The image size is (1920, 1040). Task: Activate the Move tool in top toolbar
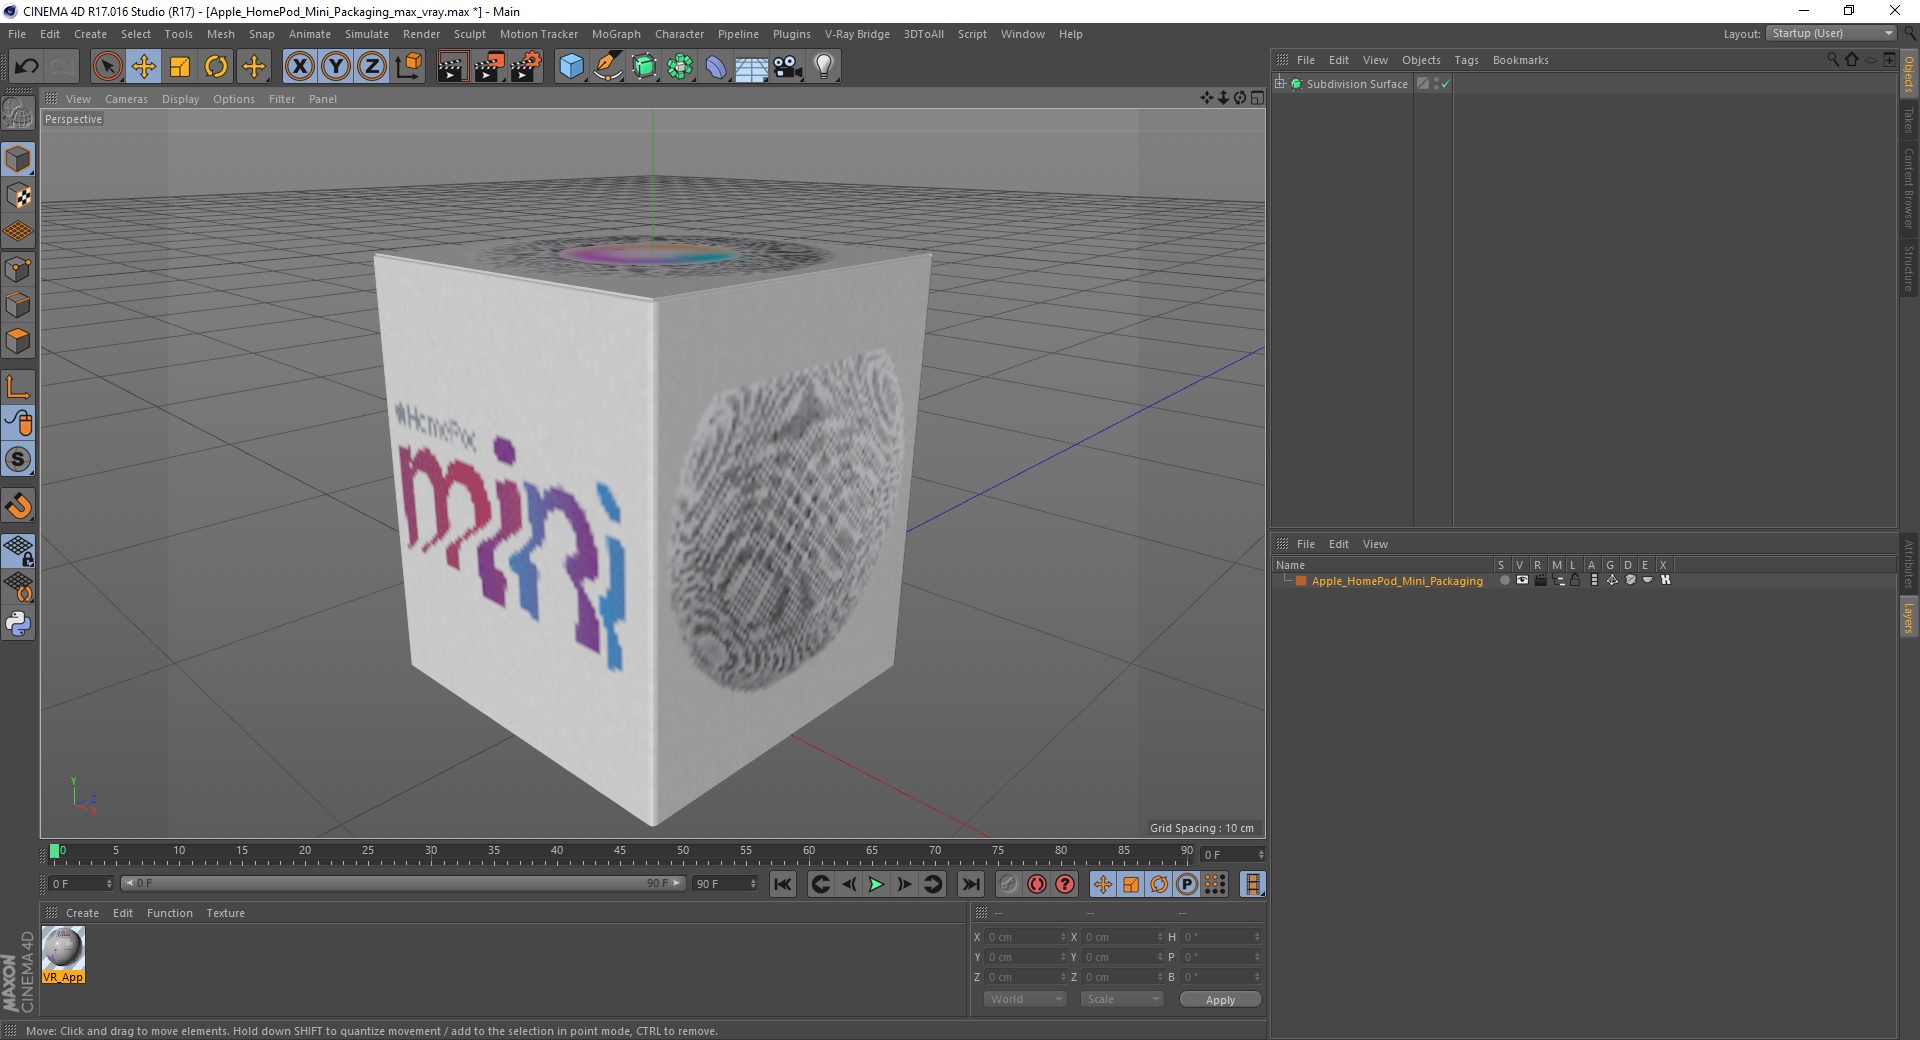(144, 67)
